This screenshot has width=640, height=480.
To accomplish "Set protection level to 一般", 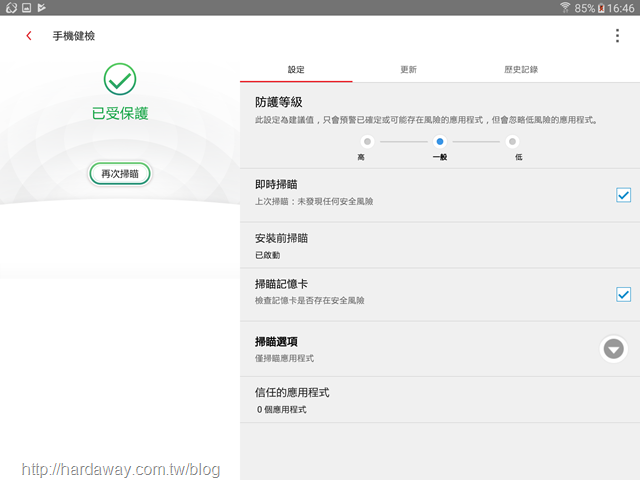I will pyautogui.click(x=440, y=142).
